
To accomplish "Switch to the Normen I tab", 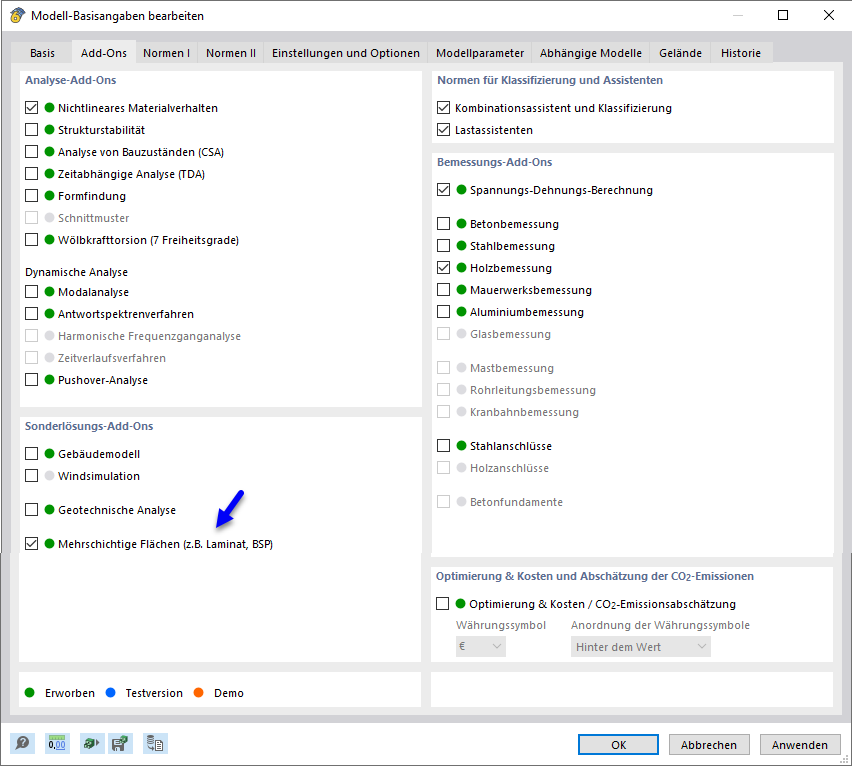I will pos(166,53).
